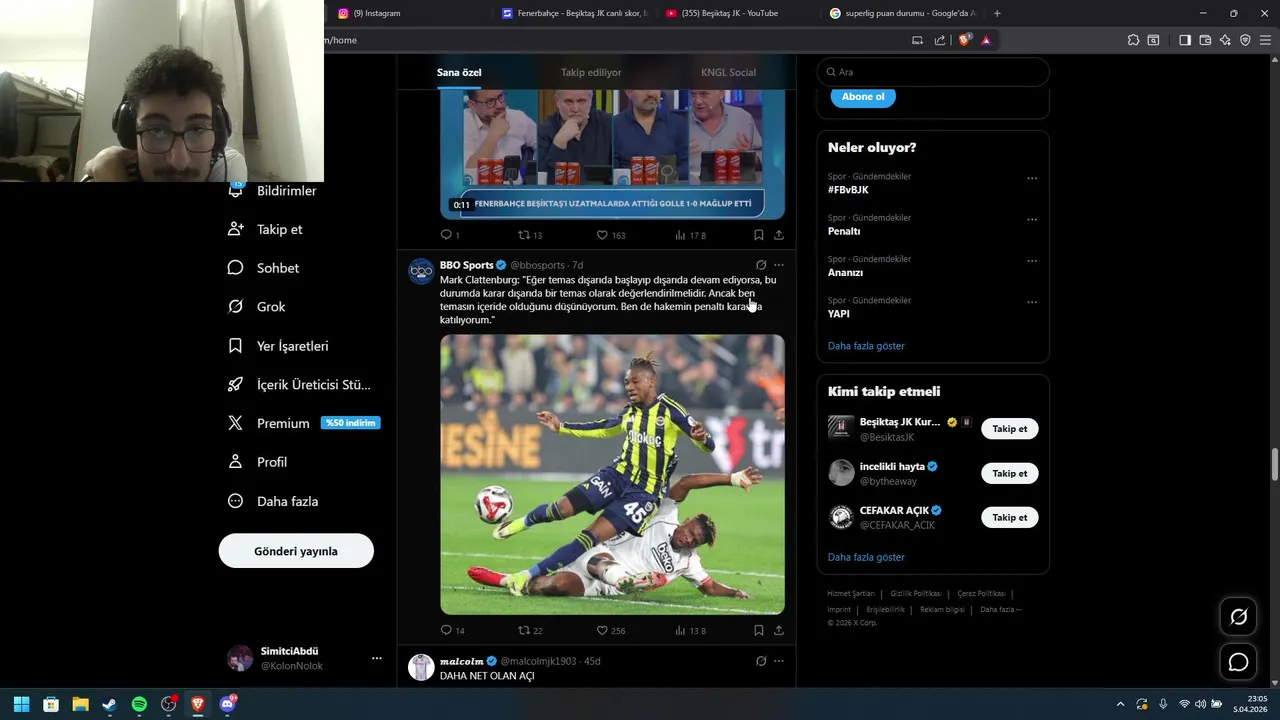Show hidden system tray icons
The image size is (1280, 720).
1120,704
